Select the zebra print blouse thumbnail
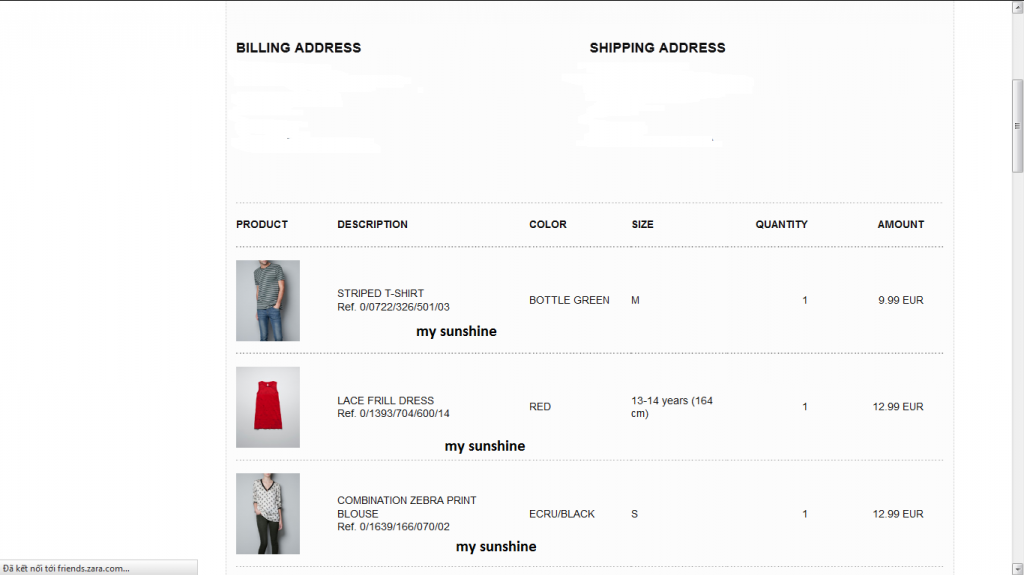The image size is (1024, 575). (x=268, y=513)
